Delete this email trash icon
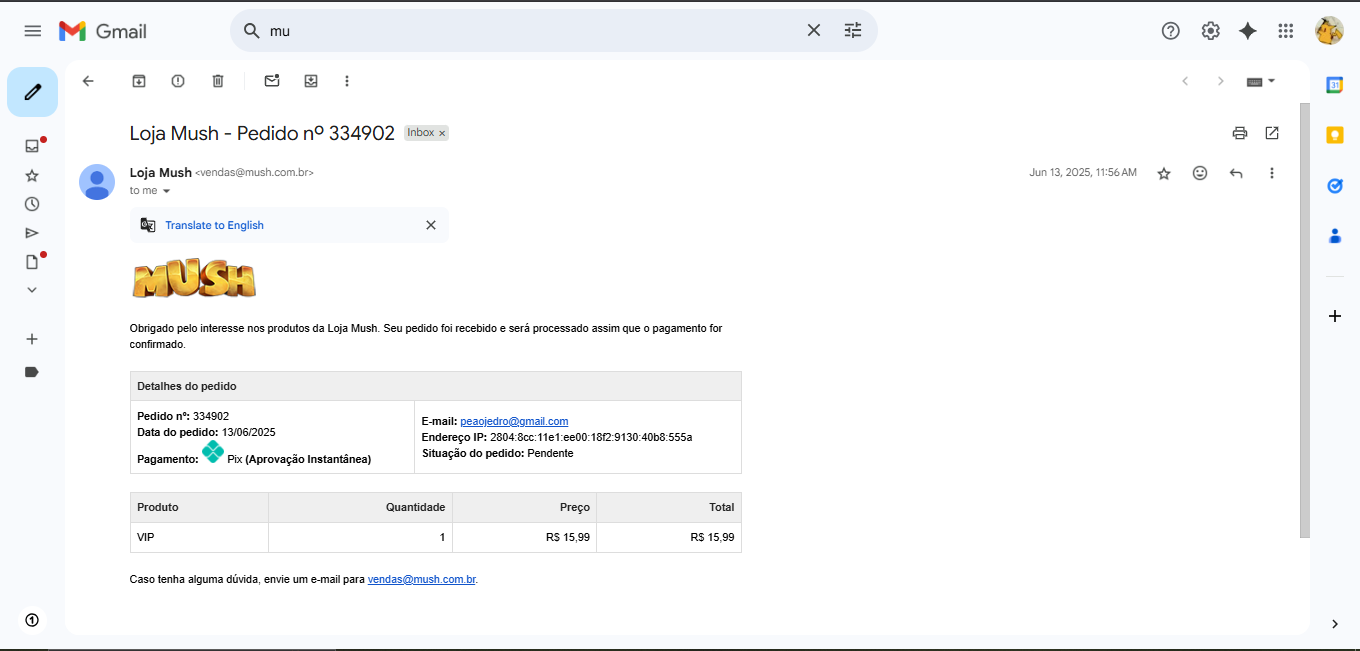Screen dimensions: 1360x651 [218, 81]
